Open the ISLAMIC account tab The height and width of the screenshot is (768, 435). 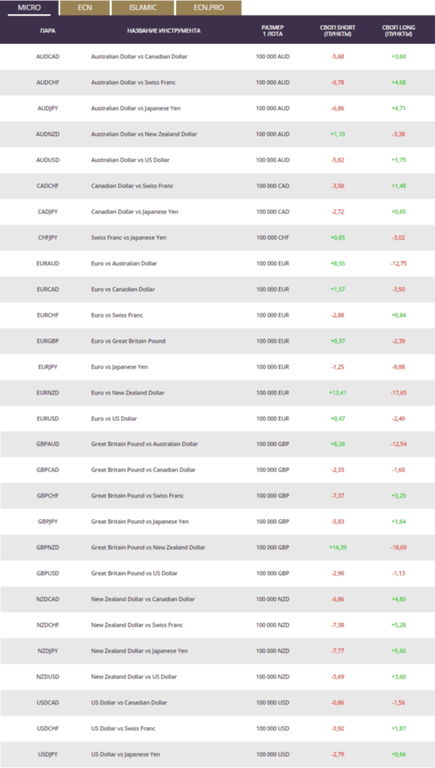tap(143, 8)
